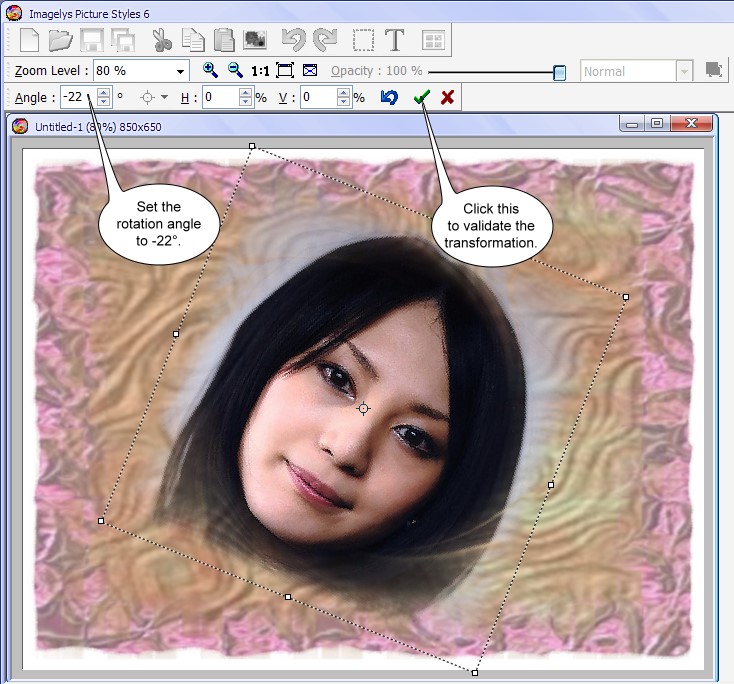The image size is (734, 684).
Task: Validate the transformation with green checkmark
Action: click(422, 97)
